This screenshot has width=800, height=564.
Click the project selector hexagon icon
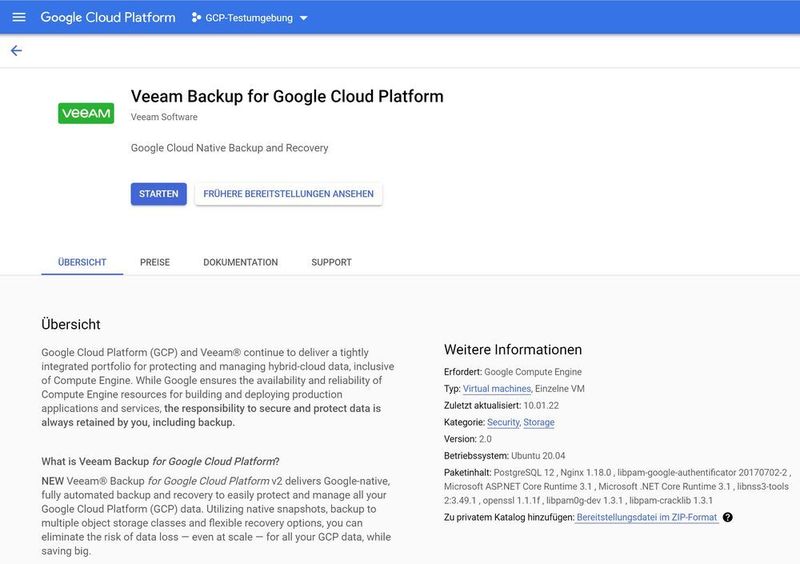tap(196, 18)
